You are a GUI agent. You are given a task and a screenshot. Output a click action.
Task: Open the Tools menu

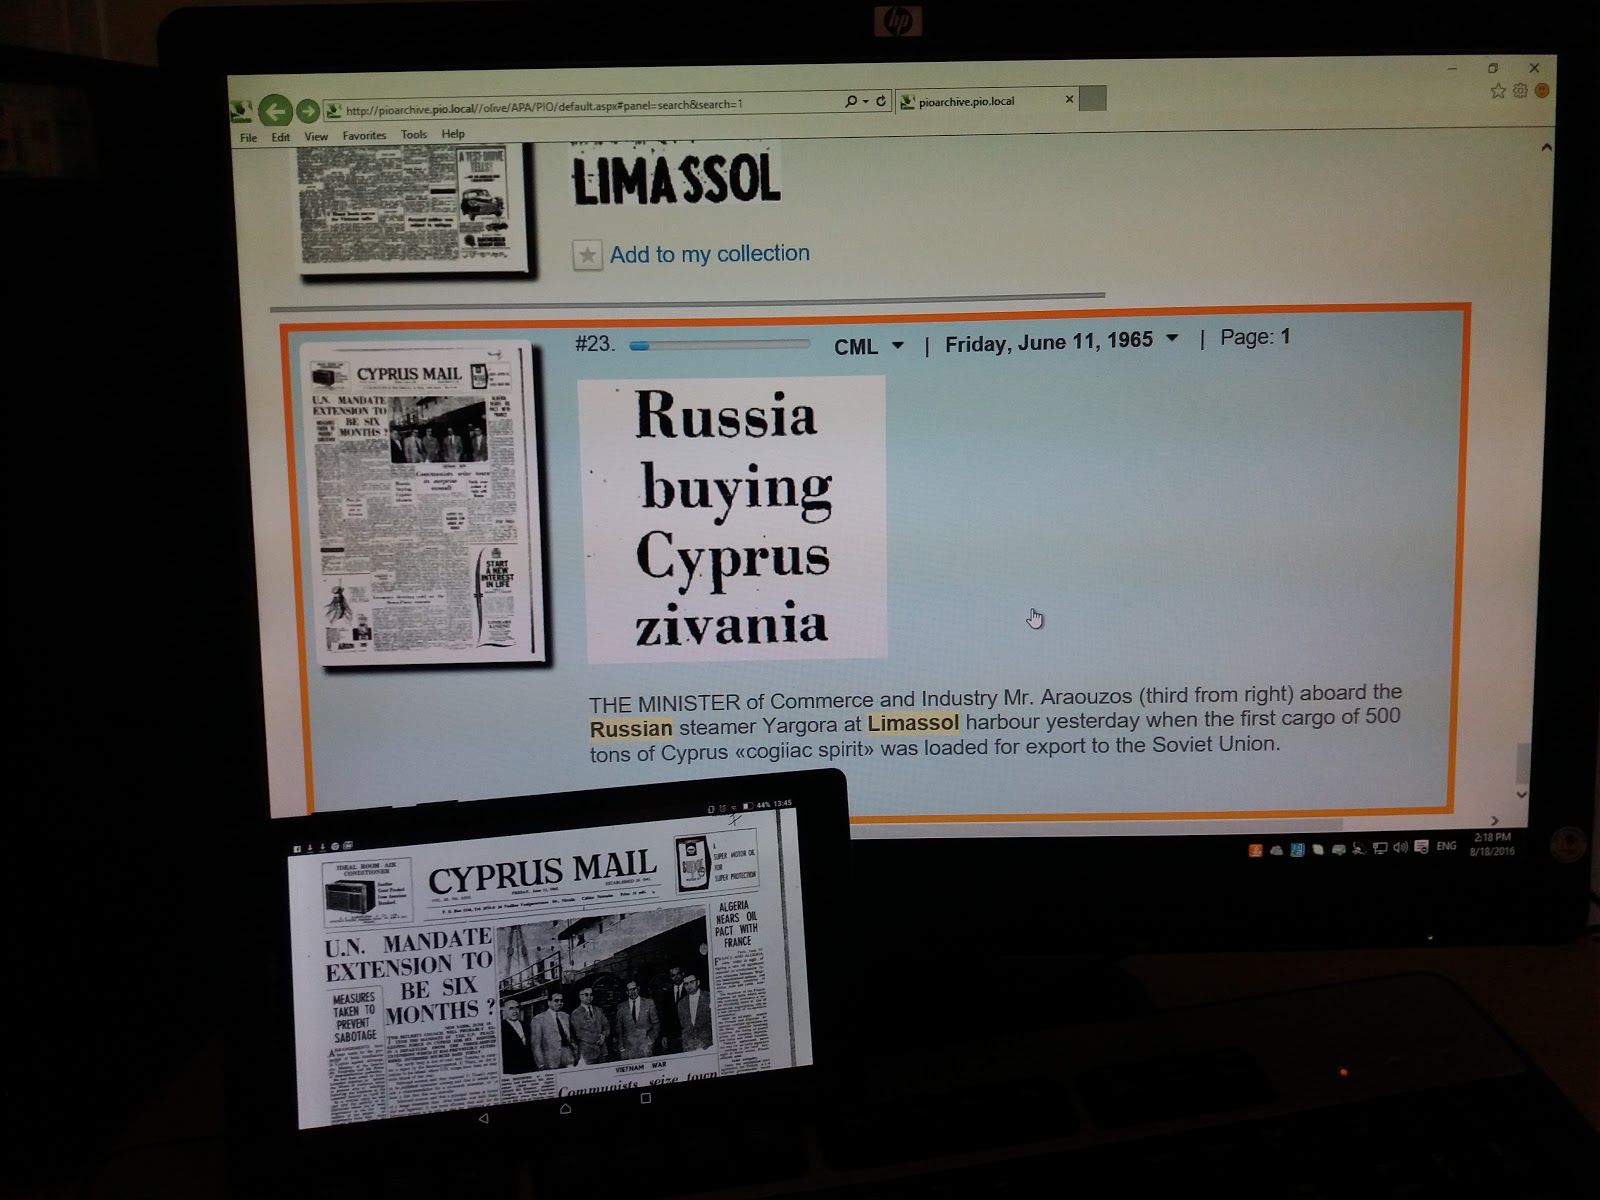pos(414,134)
